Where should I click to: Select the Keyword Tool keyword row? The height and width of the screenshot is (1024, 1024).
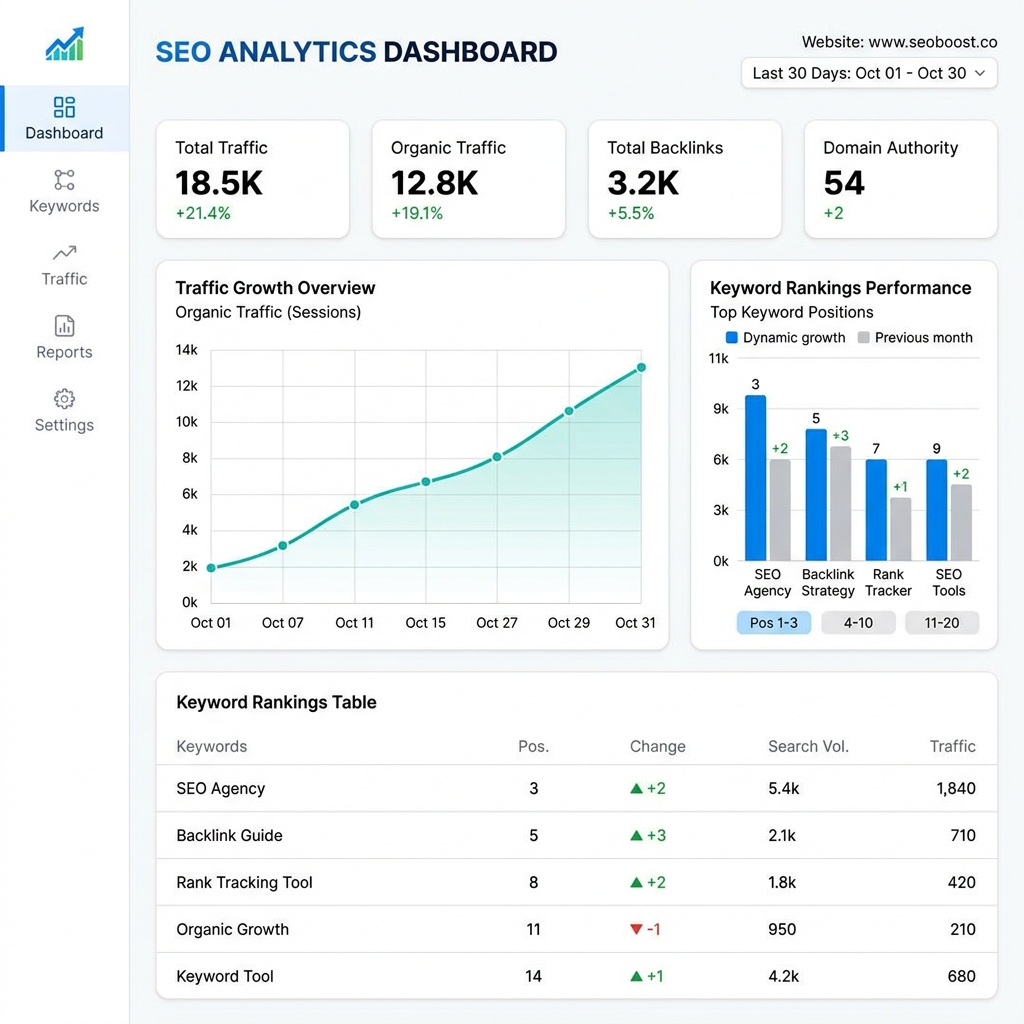tap(577, 976)
